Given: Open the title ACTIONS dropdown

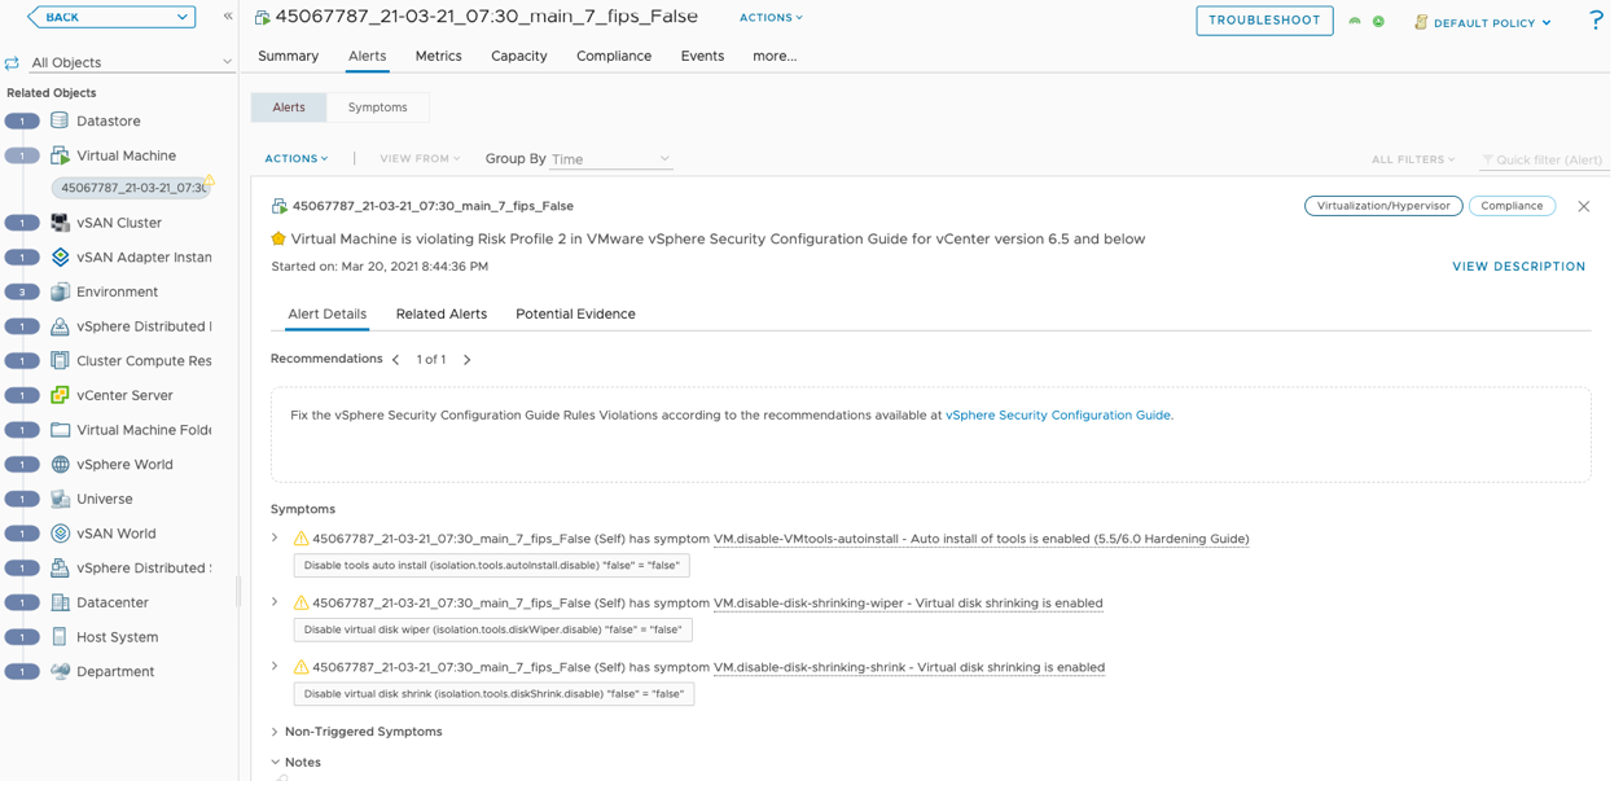Looking at the screenshot, I should (771, 17).
